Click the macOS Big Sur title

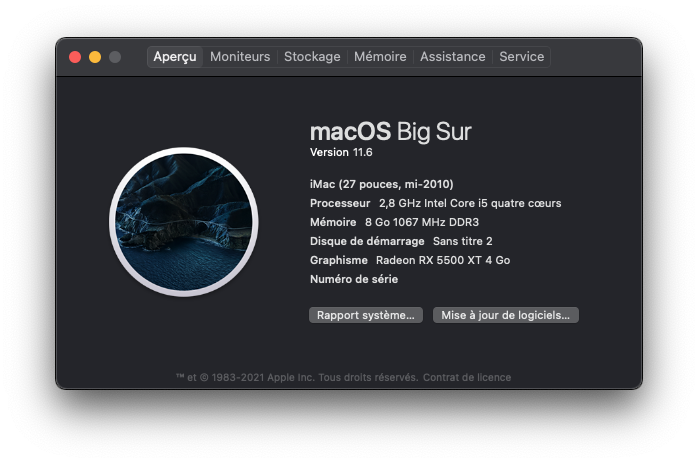pos(390,132)
